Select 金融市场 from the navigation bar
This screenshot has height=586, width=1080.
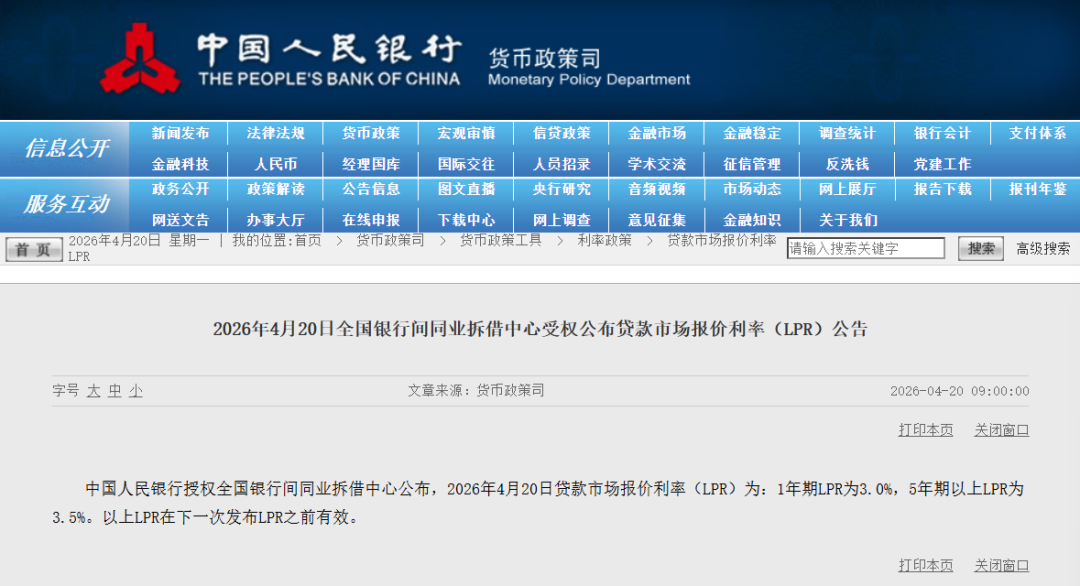[x=656, y=132]
